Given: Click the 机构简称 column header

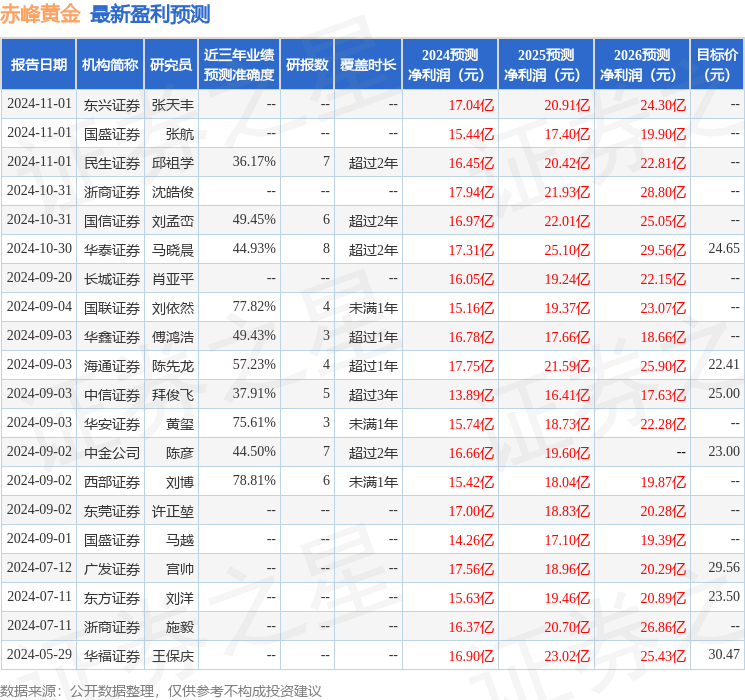Looking at the screenshot, I should [x=110, y=65].
